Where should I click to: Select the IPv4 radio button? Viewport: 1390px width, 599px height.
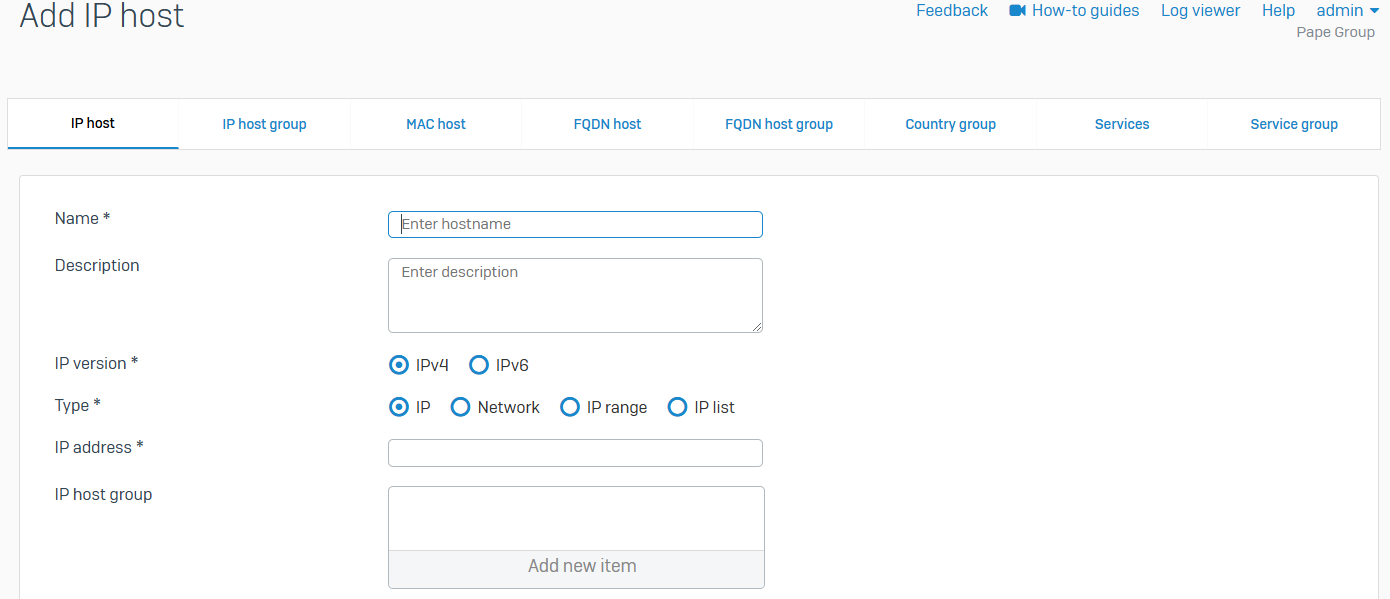[399, 365]
